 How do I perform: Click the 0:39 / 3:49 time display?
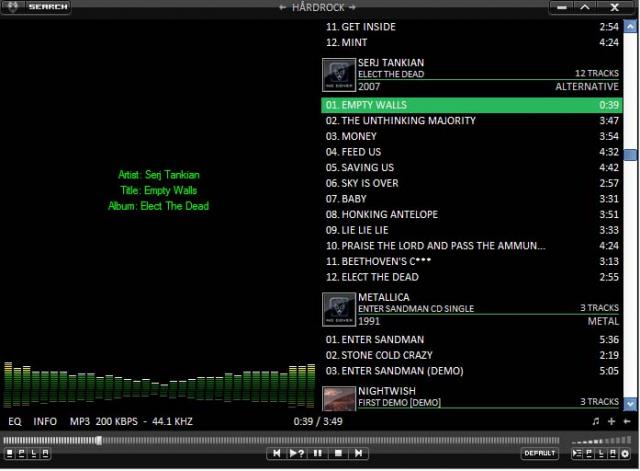tap(318, 421)
